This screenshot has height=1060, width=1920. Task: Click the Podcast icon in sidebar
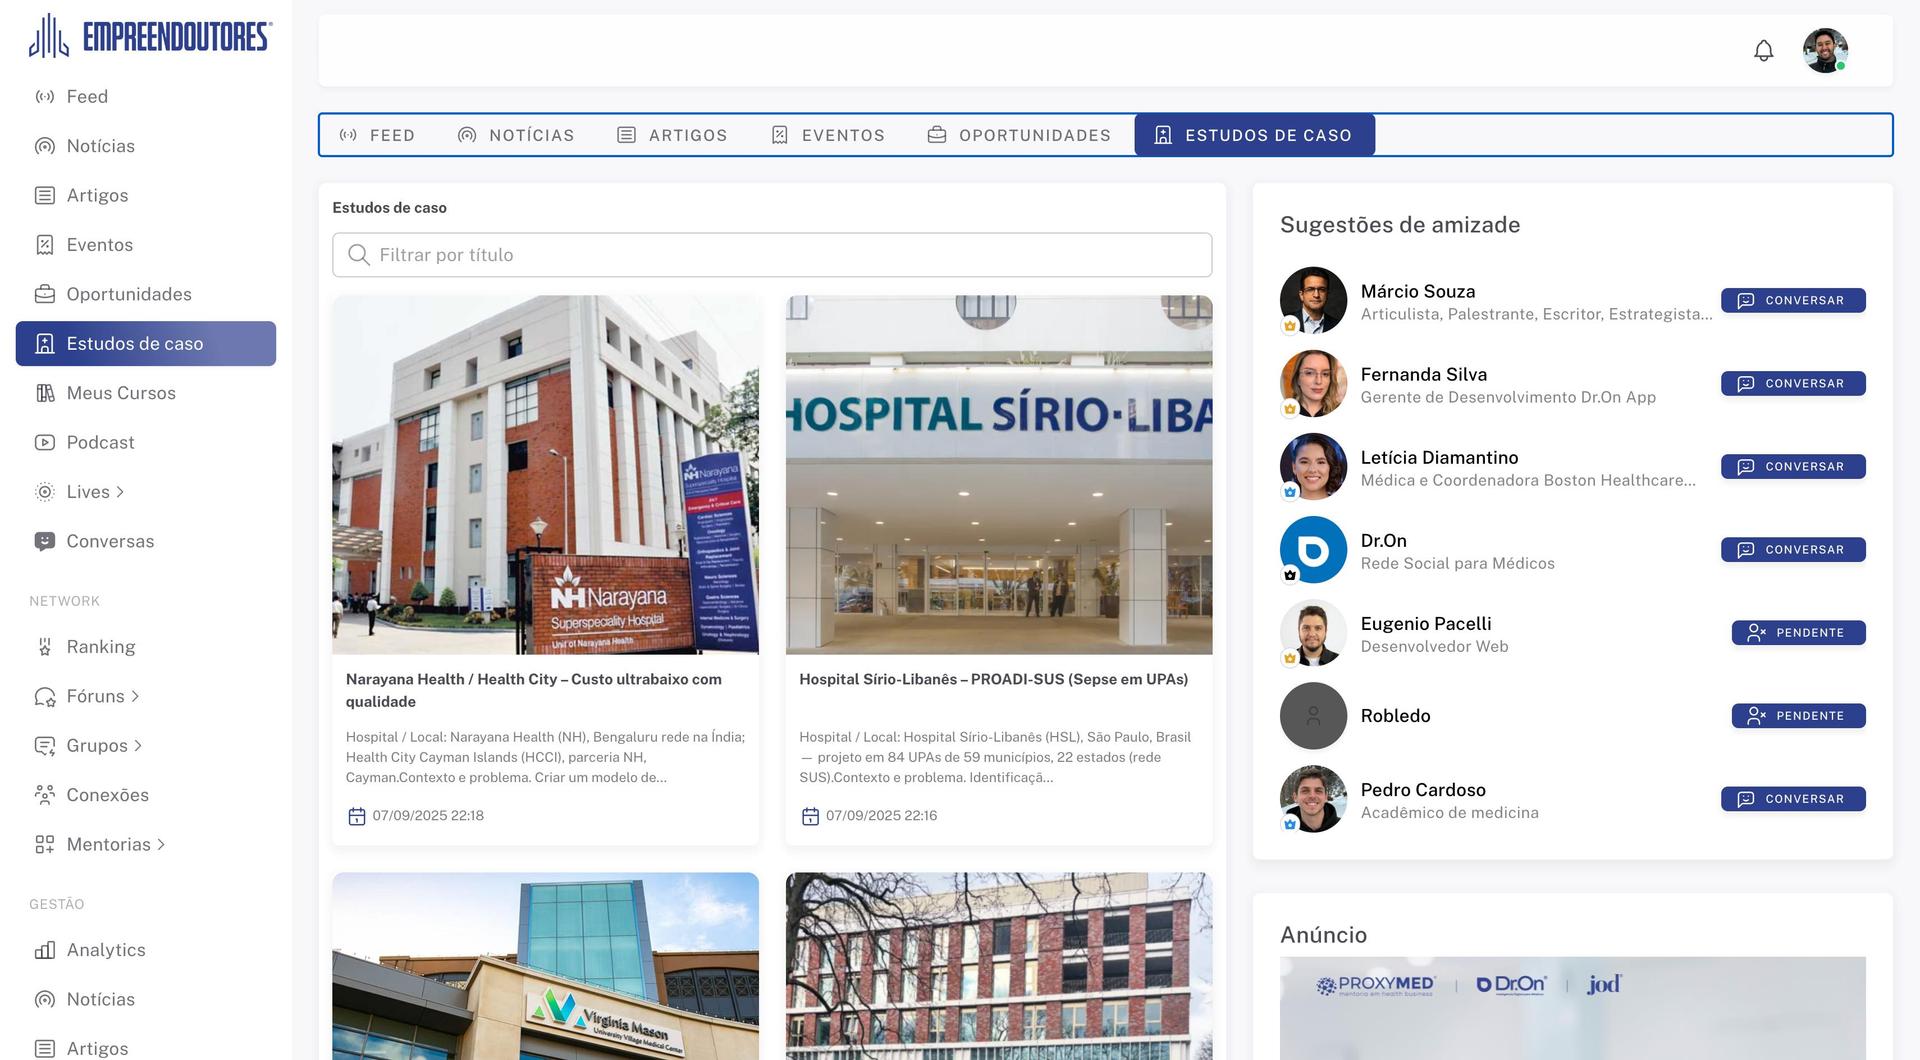pos(45,443)
